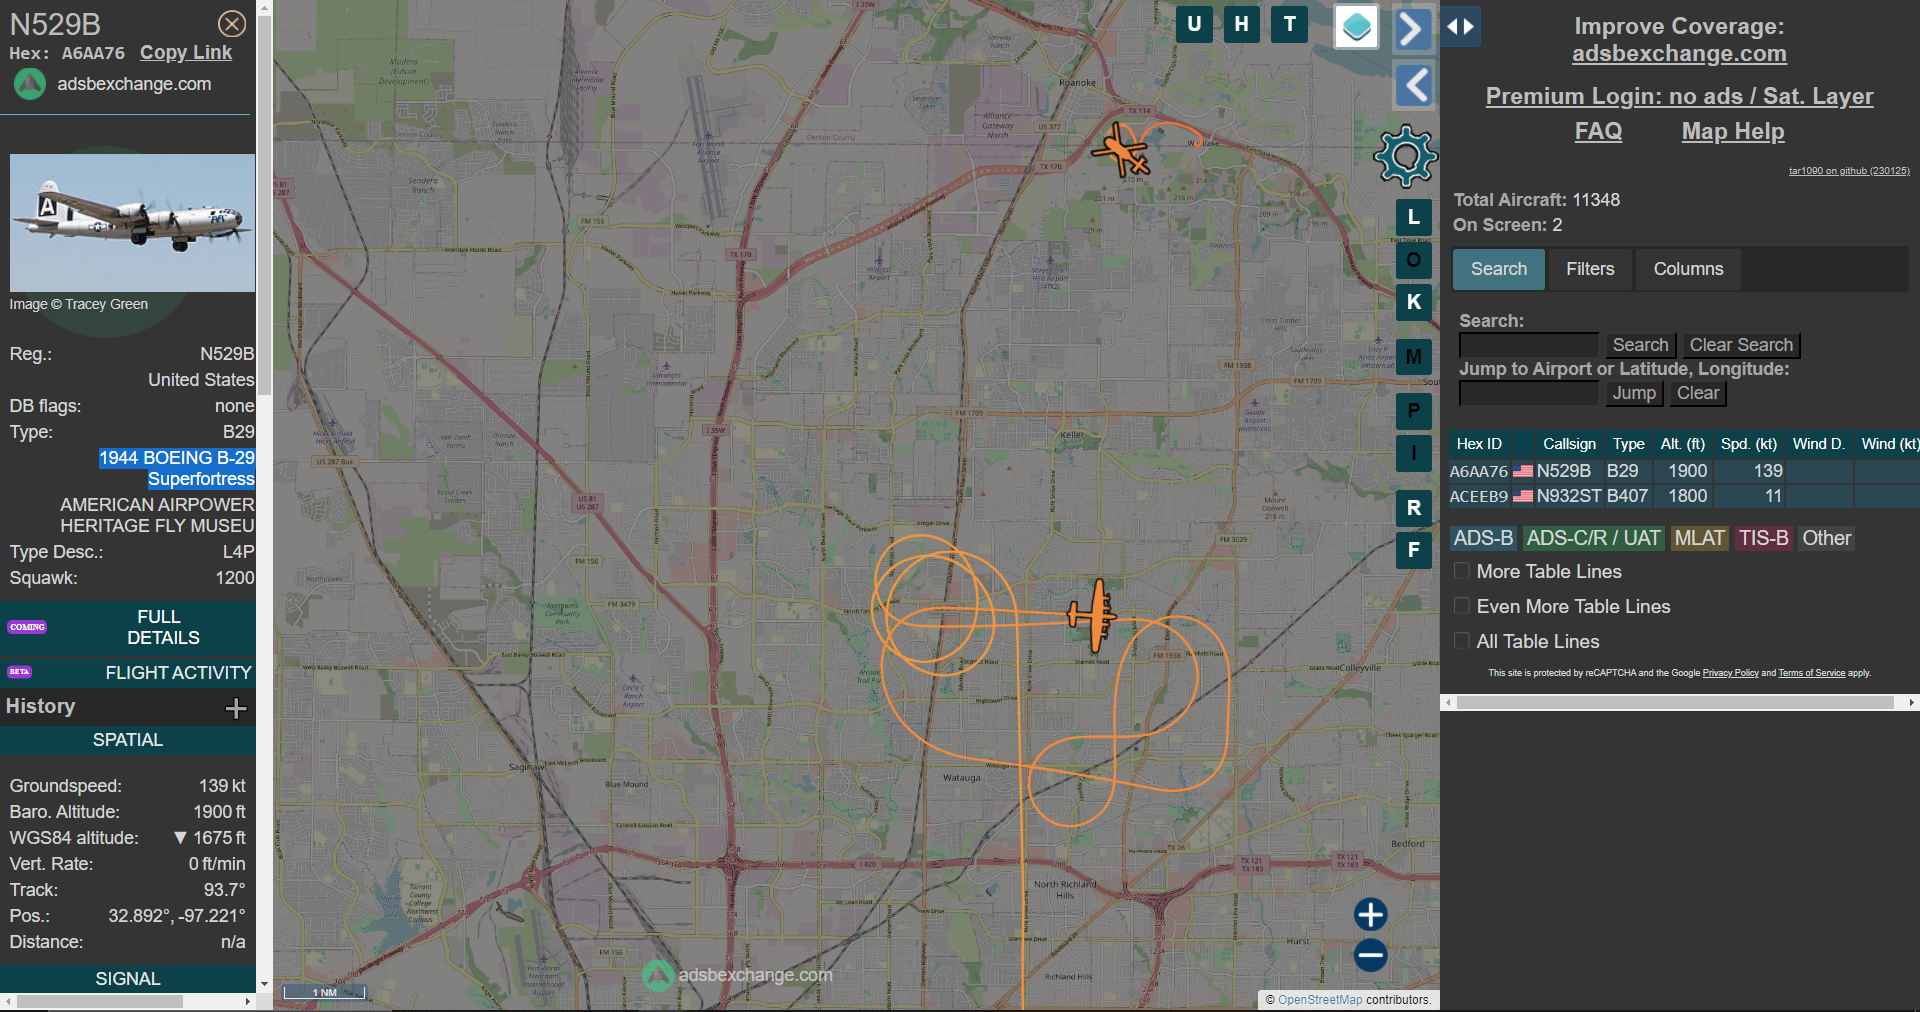Open OpenStreetMap attribution link

1320,1000
